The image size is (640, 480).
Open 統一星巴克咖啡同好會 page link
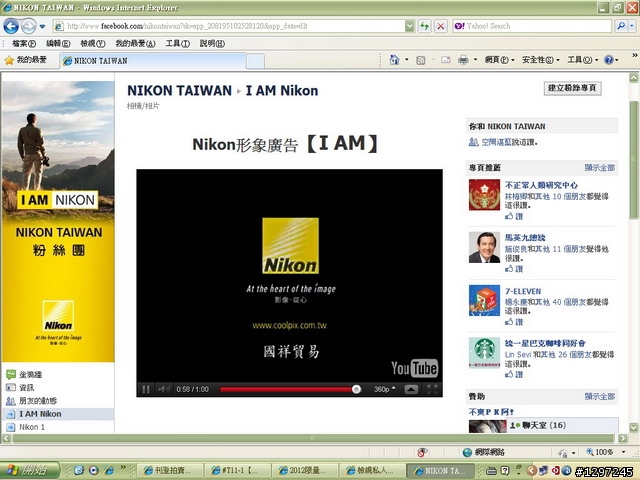[545, 343]
